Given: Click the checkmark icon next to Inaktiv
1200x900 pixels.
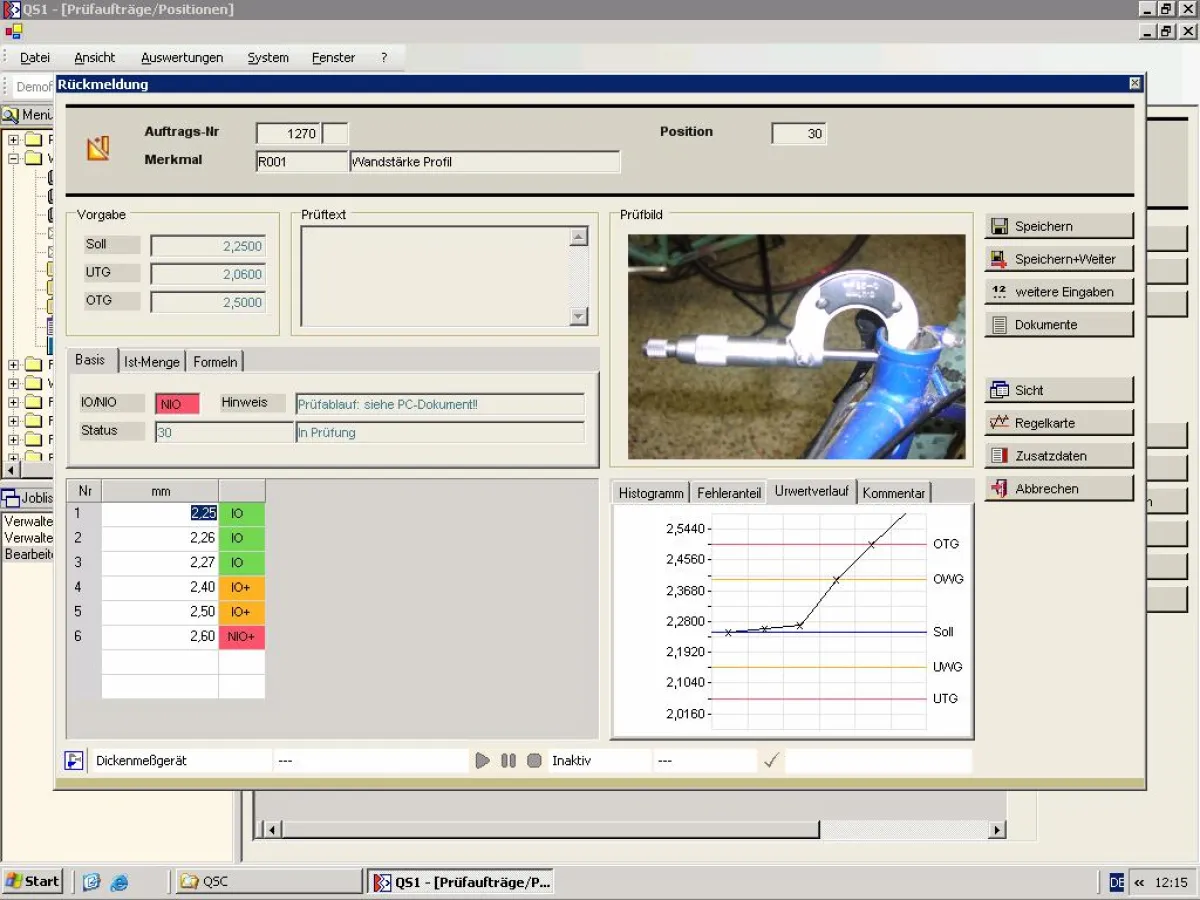Looking at the screenshot, I should (x=771, y=761).
